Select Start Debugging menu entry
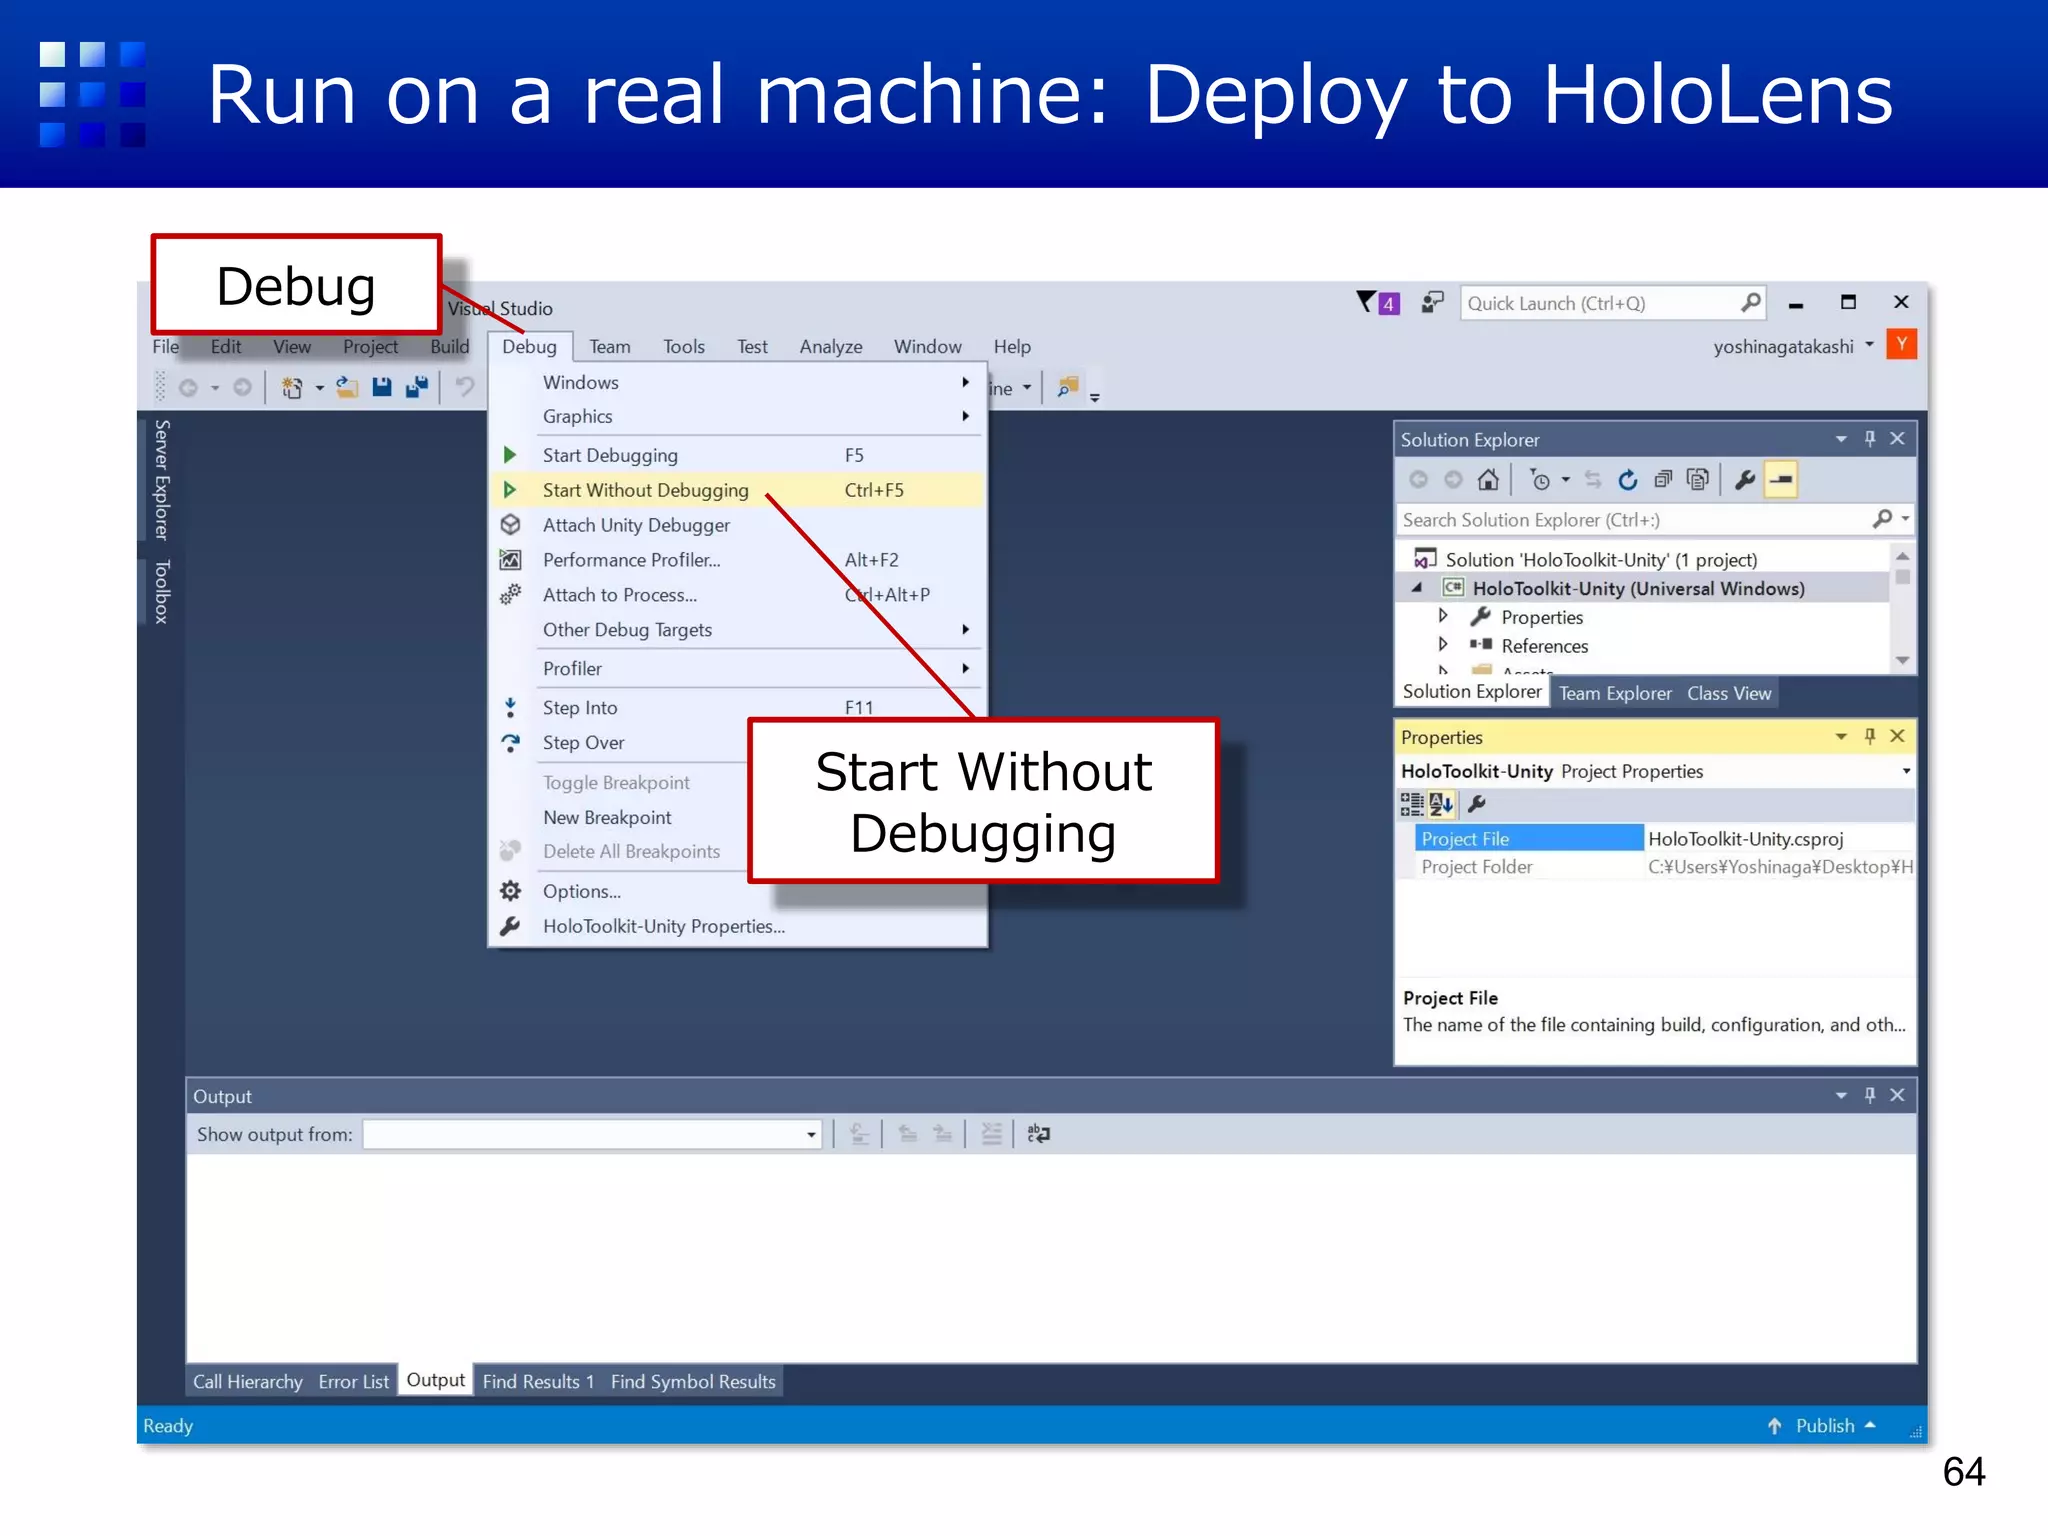Image resolution: width=2048 pixels, height=1536 pixels. click(x=737, y=455)
